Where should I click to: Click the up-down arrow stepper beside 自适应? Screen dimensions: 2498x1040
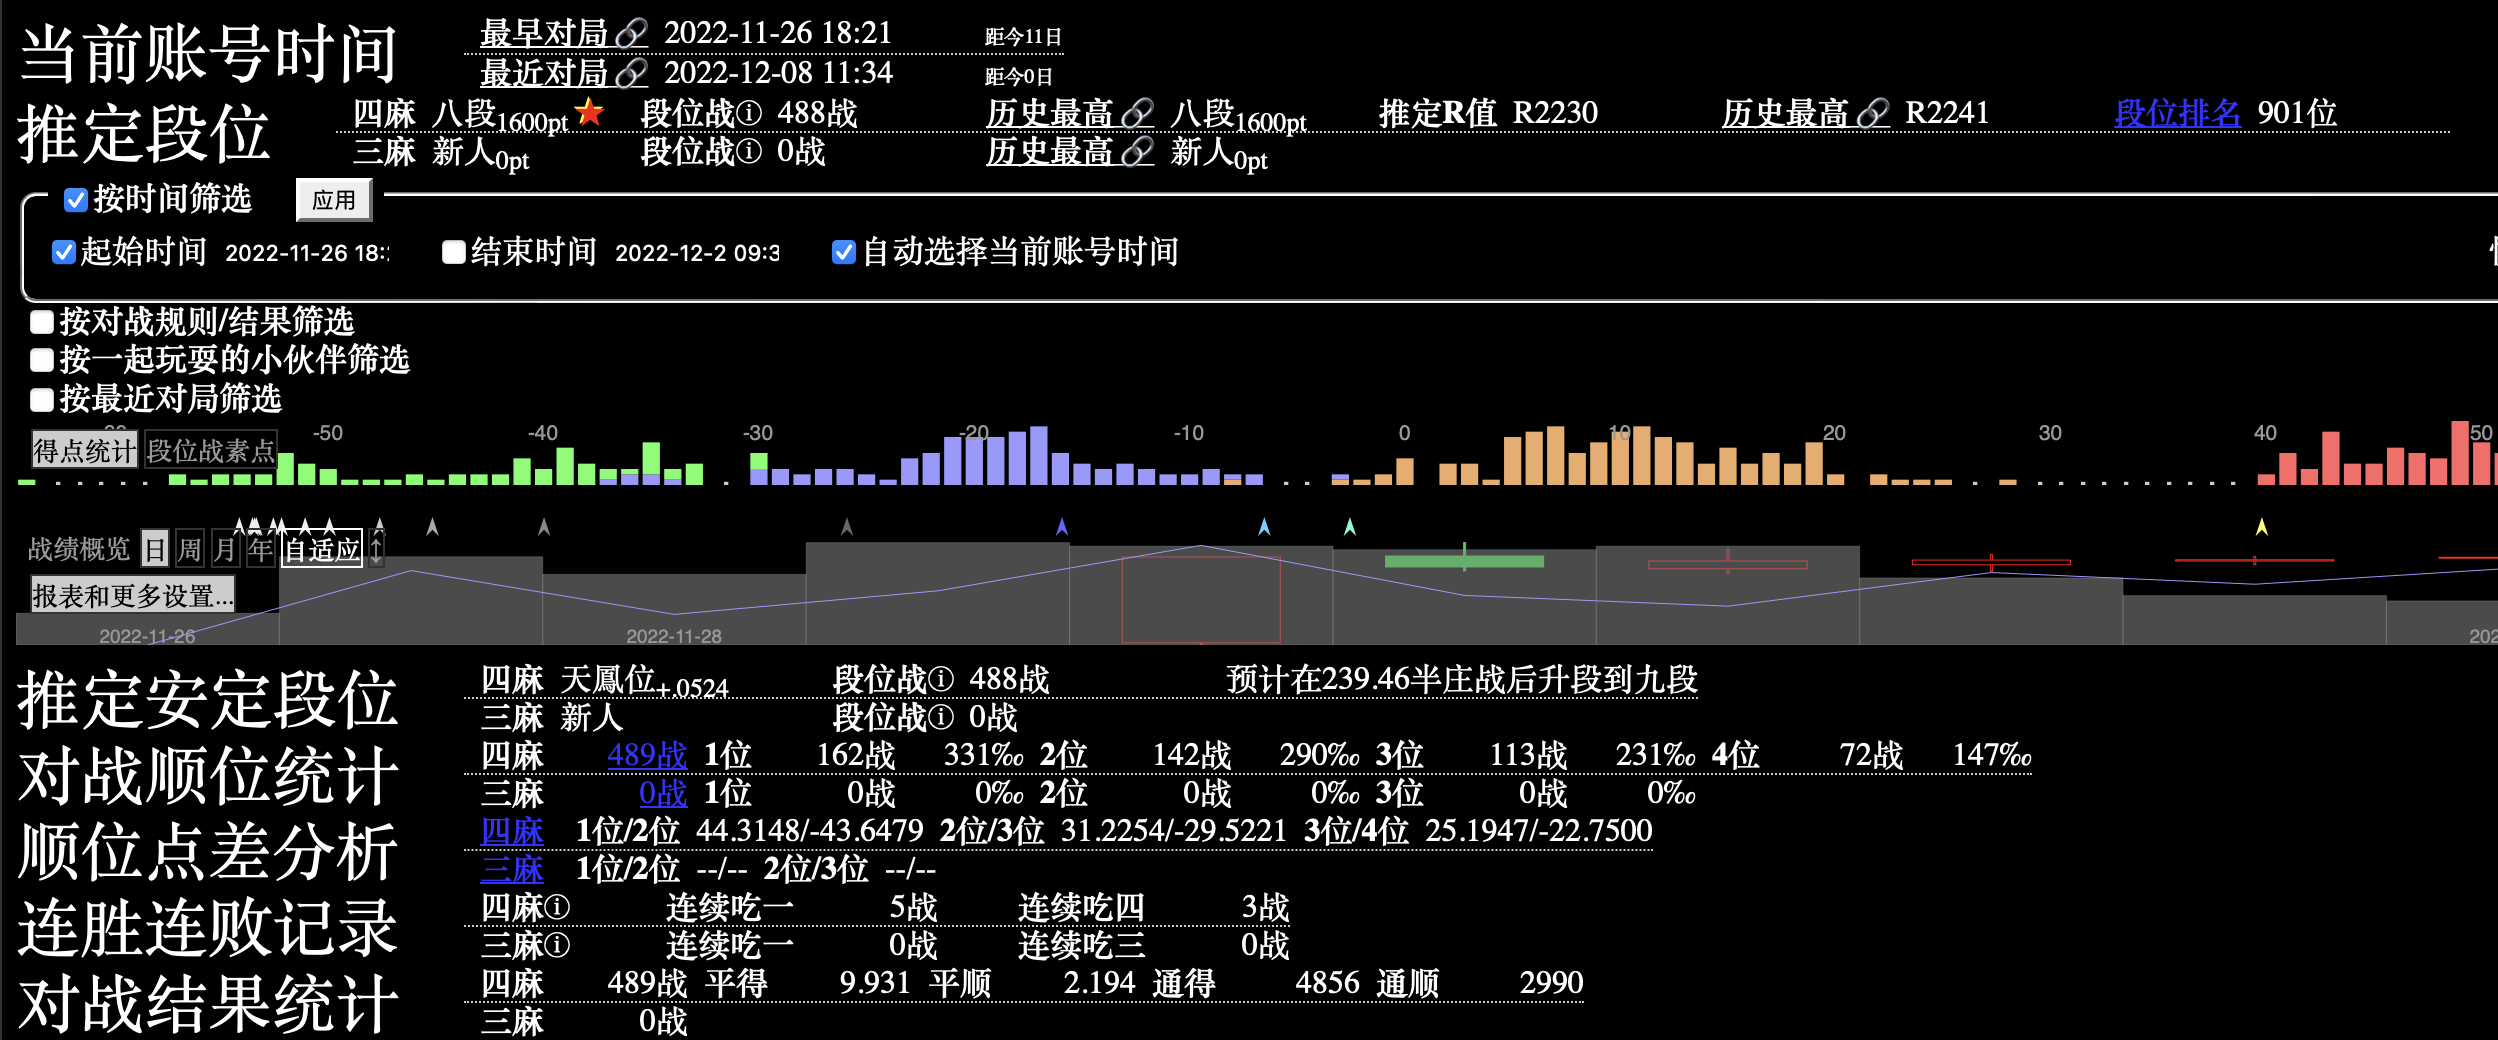(376, 549)
